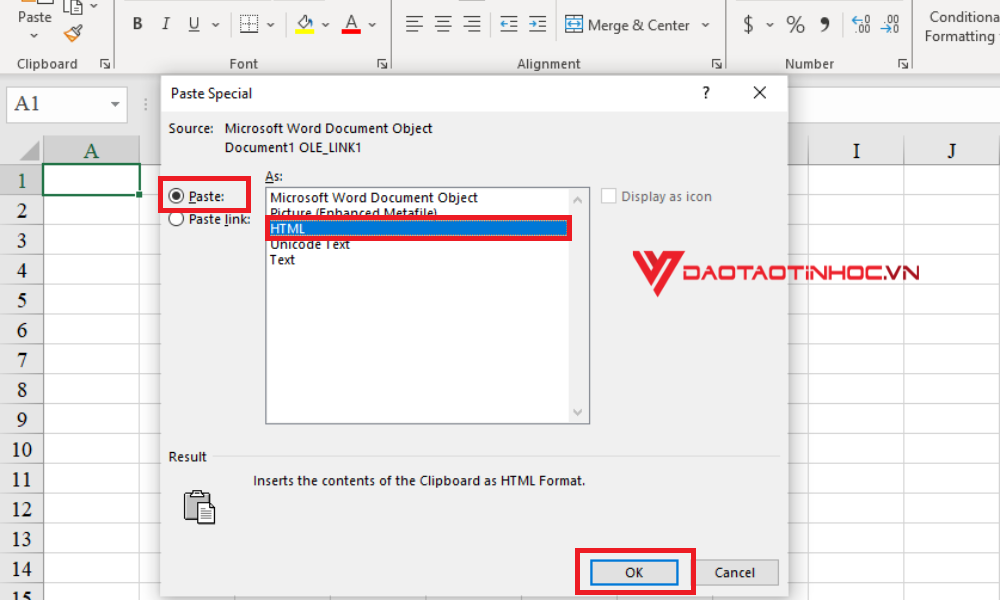Open underline style dropdown arrow

216,25
